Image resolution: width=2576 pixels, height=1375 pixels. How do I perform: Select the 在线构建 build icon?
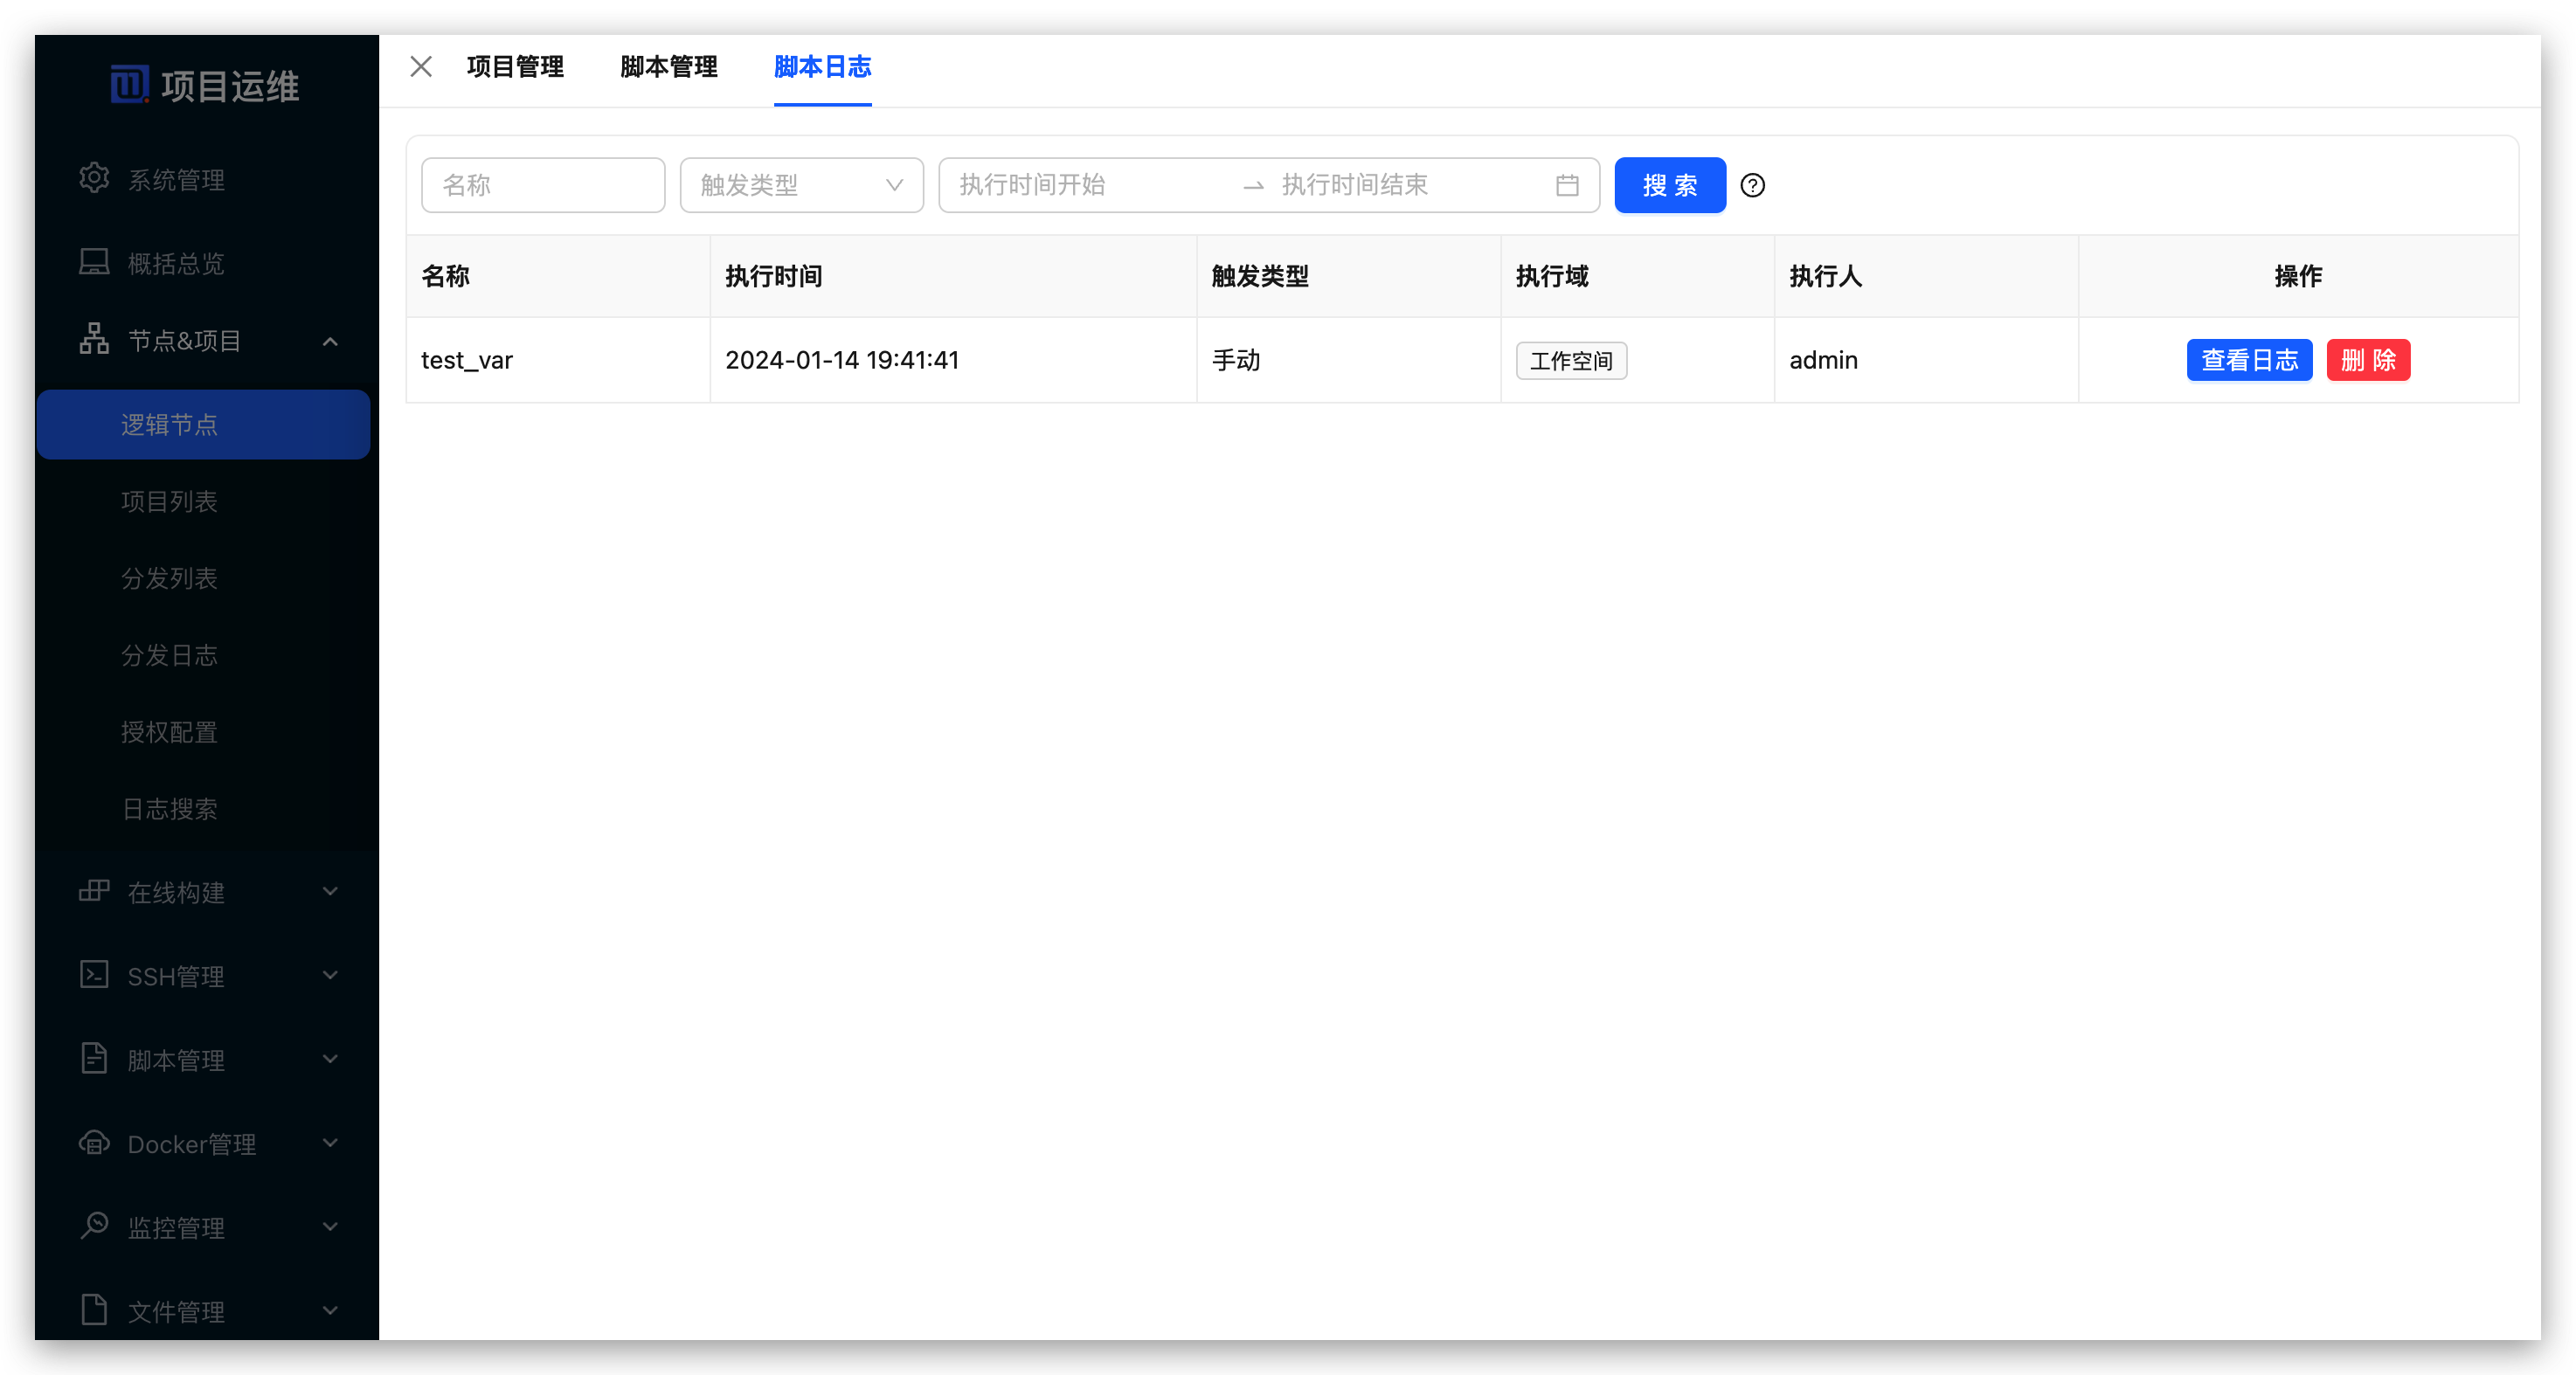94,892
